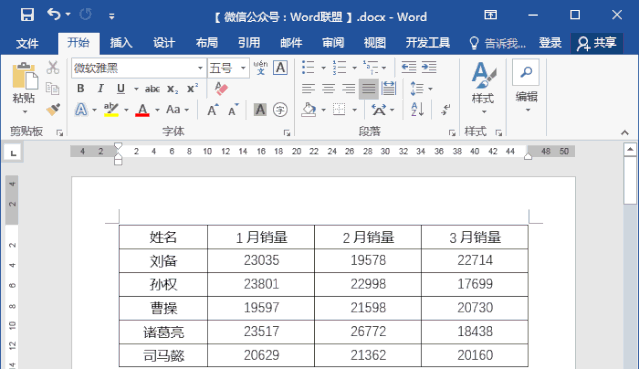The width and height of the screenshot is (639, 369).
Task: Toggle subscript formatting
Action: tap(173, 89)
